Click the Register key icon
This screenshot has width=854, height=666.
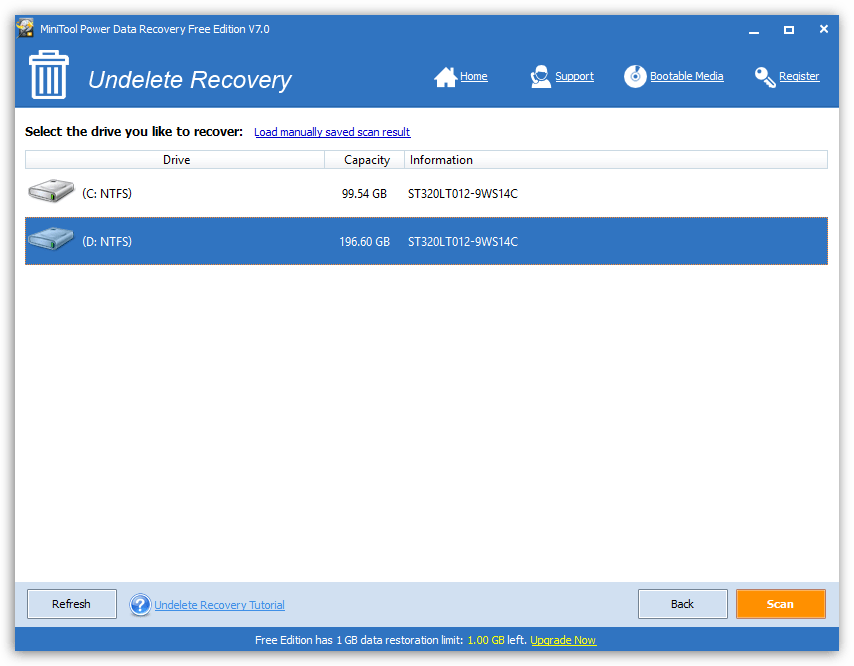pyautogui.click(x=765, y=77)
